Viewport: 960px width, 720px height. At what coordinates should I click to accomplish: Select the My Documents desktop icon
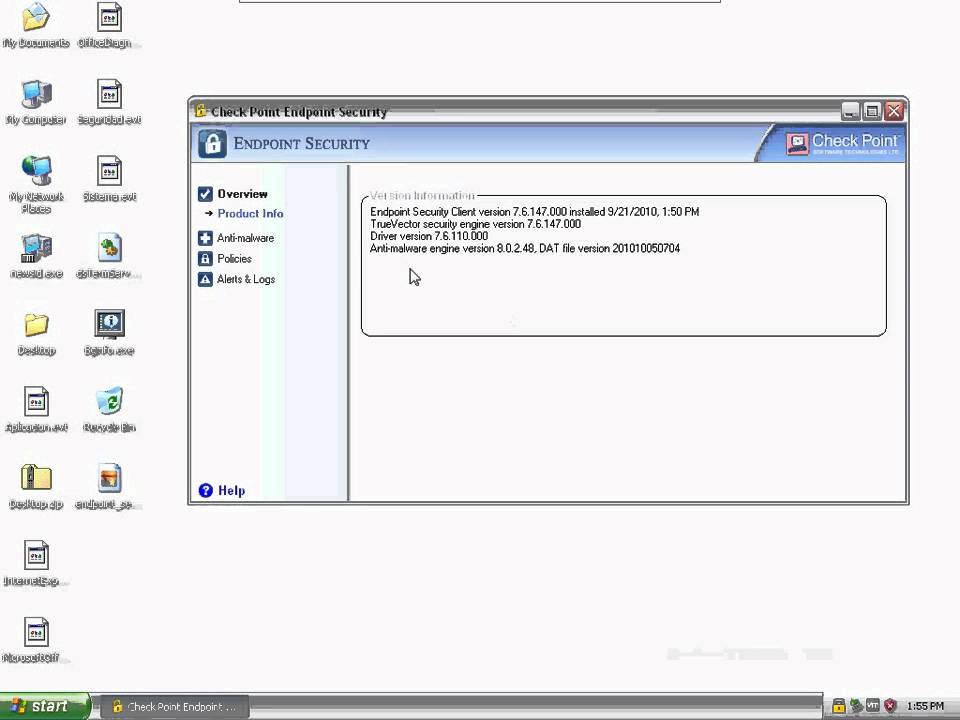(36, 24)
